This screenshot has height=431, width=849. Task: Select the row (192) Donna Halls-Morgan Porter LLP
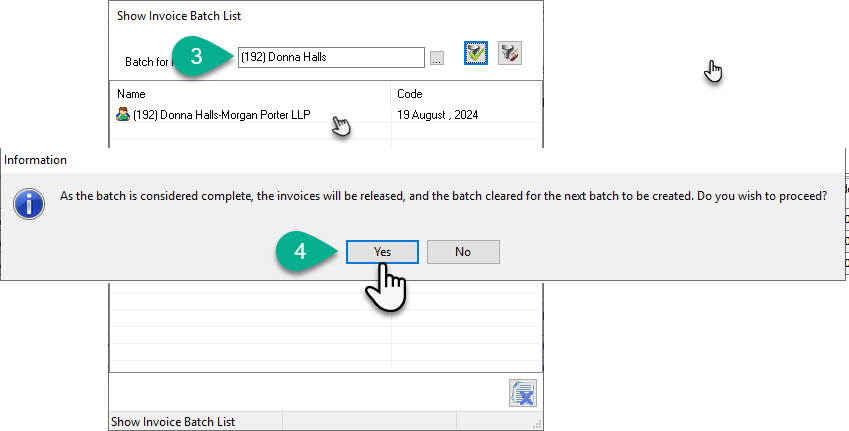[x=325, y=114]
